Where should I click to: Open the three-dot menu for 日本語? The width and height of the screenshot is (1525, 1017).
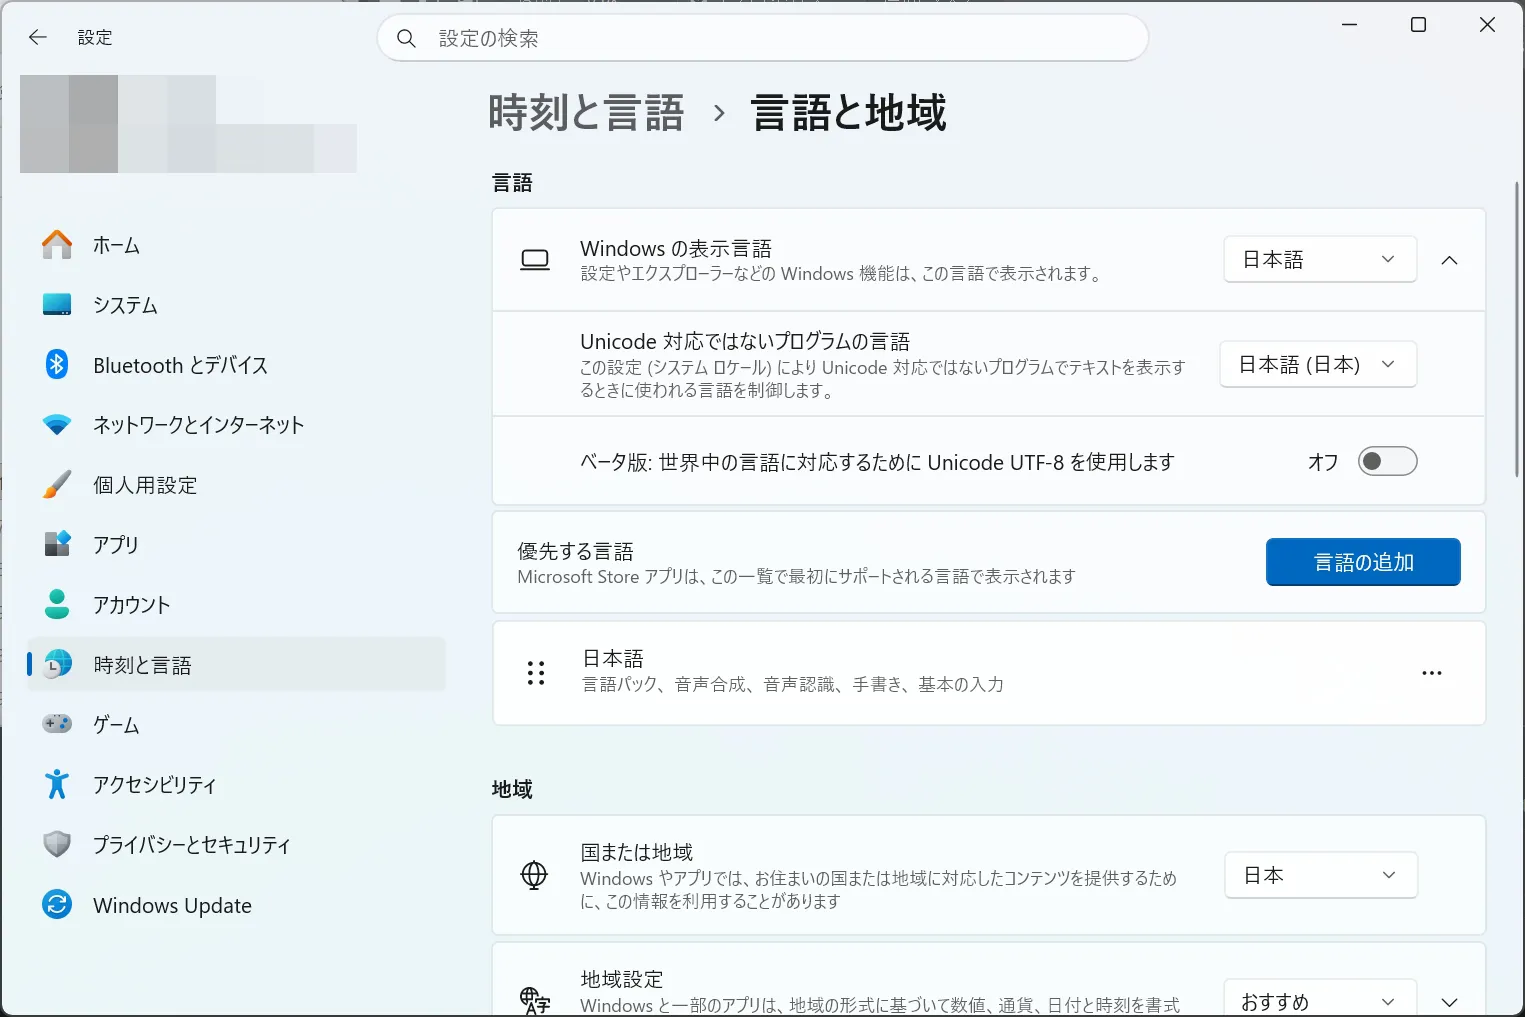(1432, 673)
